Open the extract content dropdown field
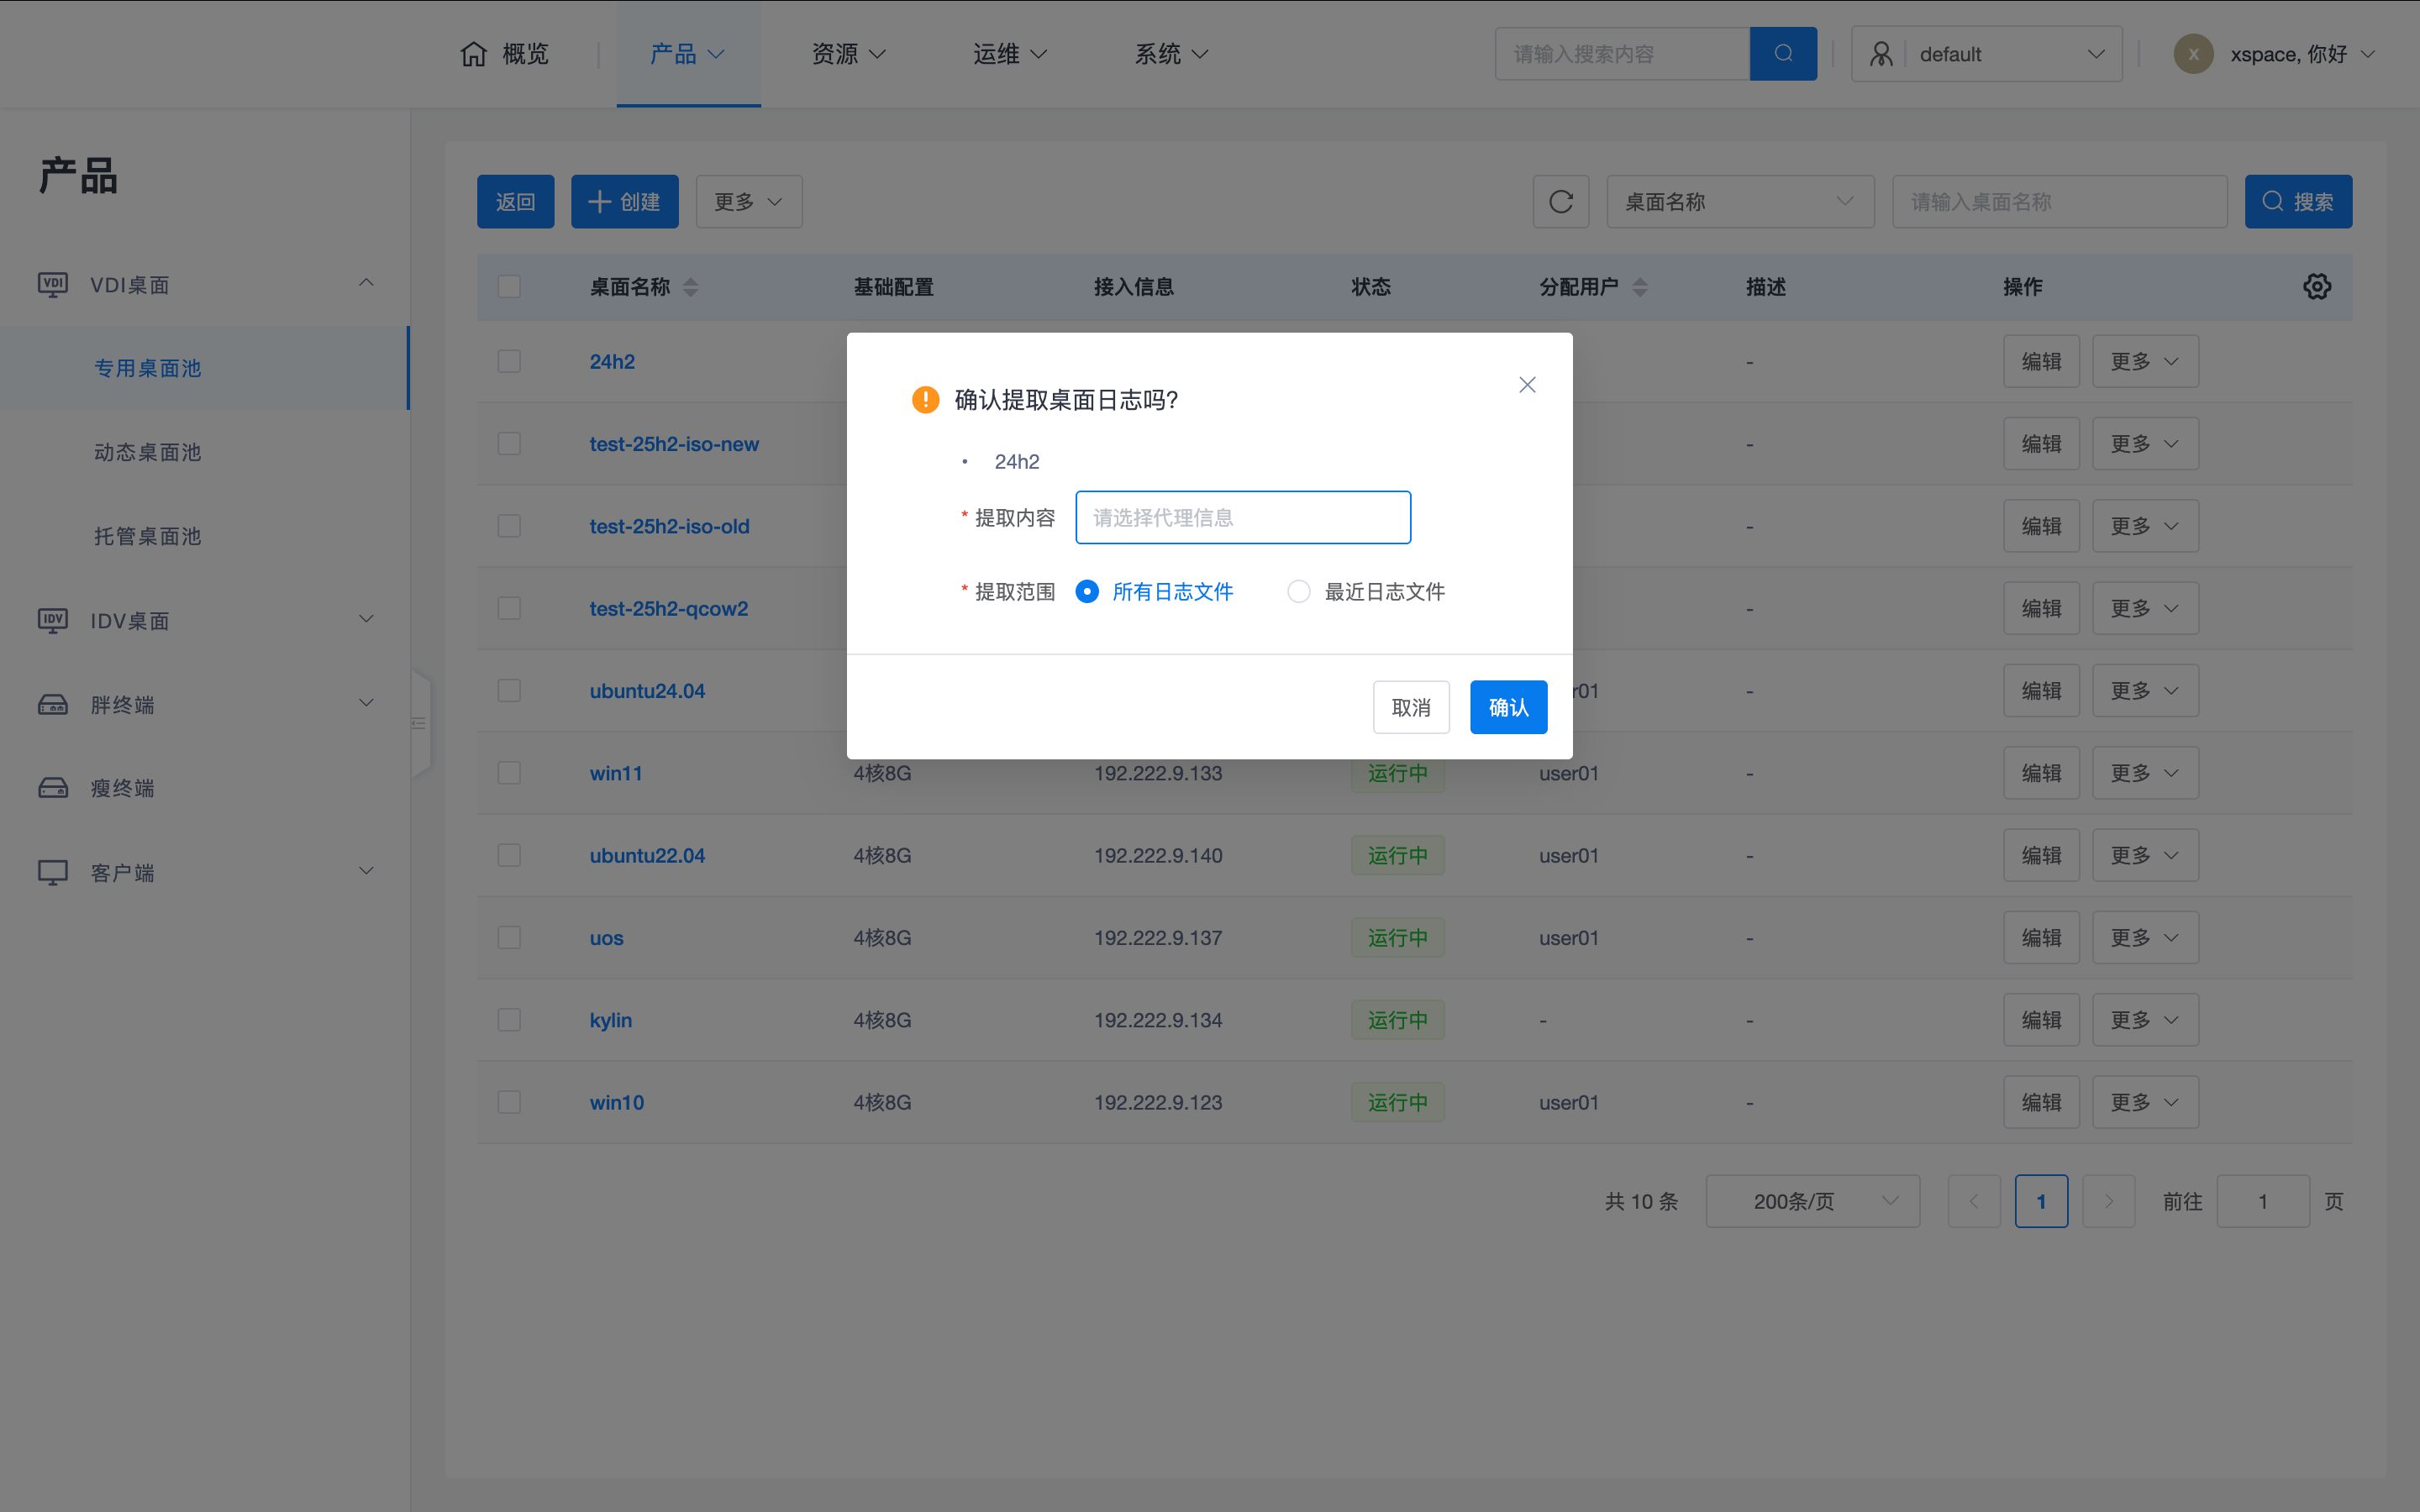The height and width of the screenshot is (1512, 2420). tap(1242, 518)
